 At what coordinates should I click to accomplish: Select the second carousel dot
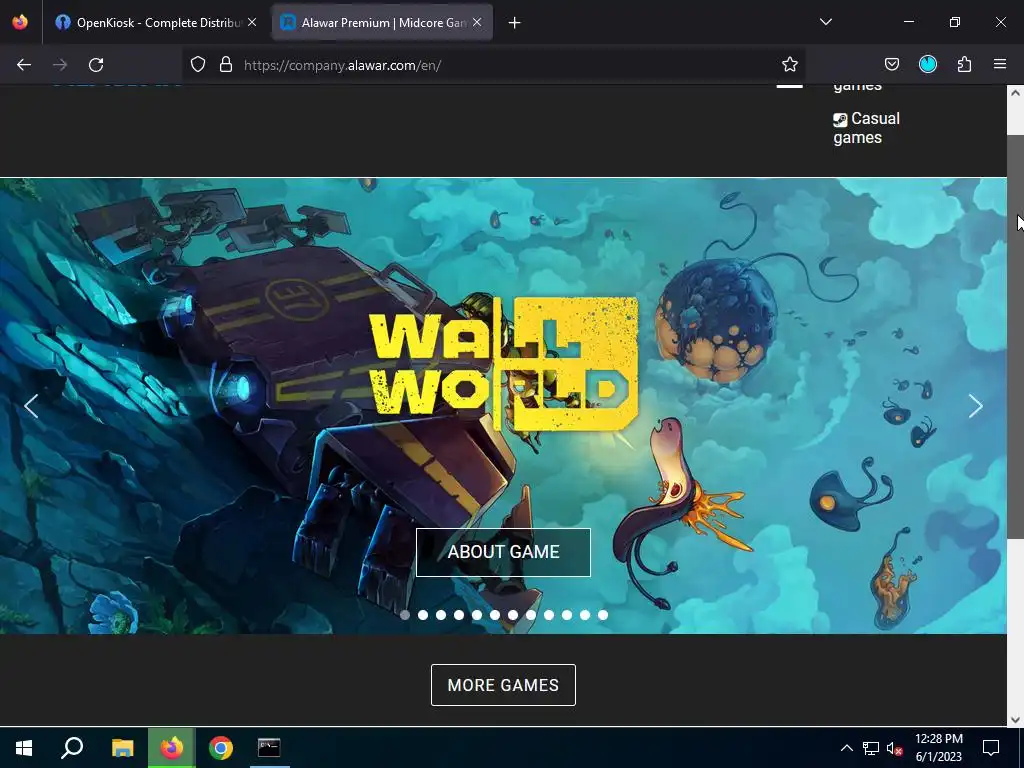click(423, 615)
